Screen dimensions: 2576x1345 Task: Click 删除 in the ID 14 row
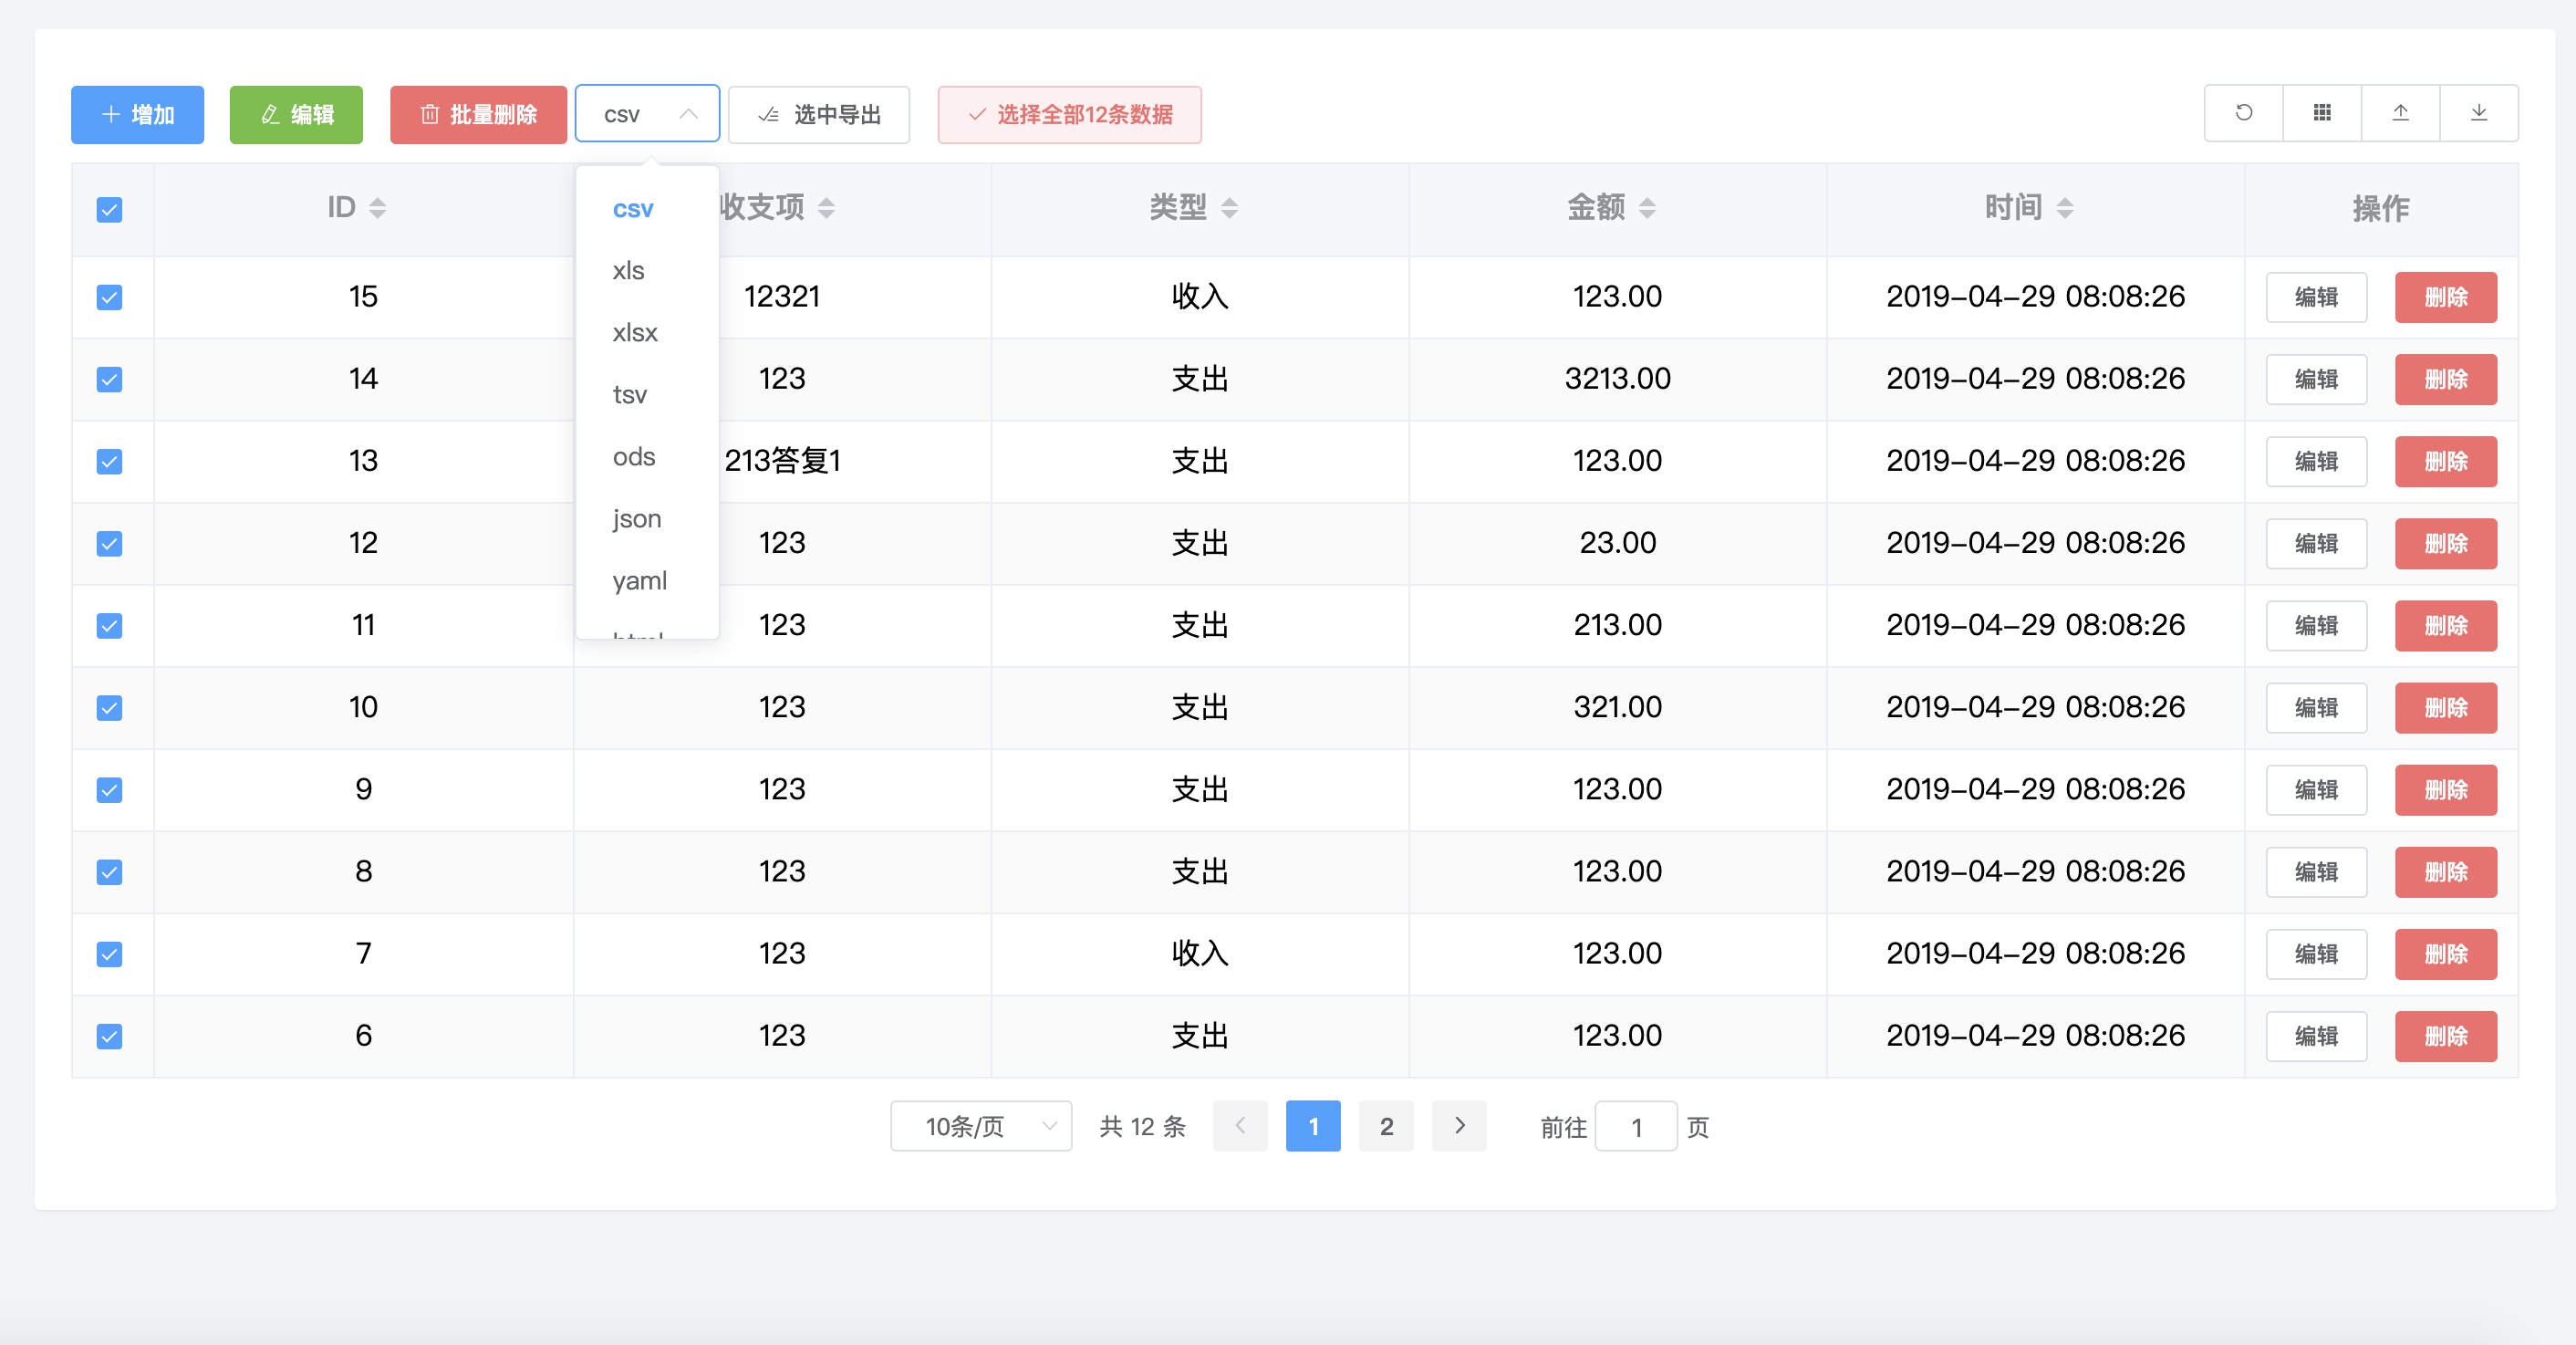point(2446,379)
